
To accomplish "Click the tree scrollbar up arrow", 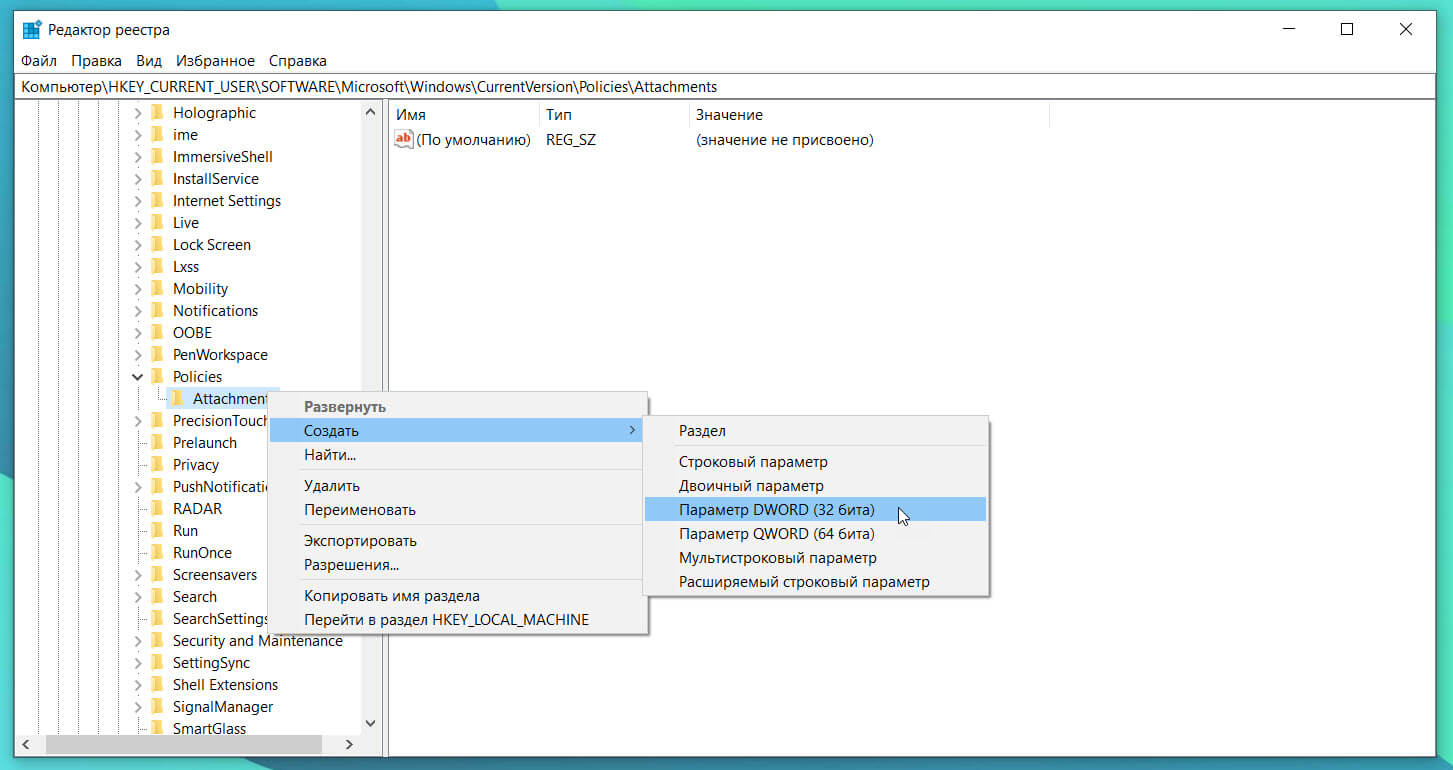I will (370, 112).
